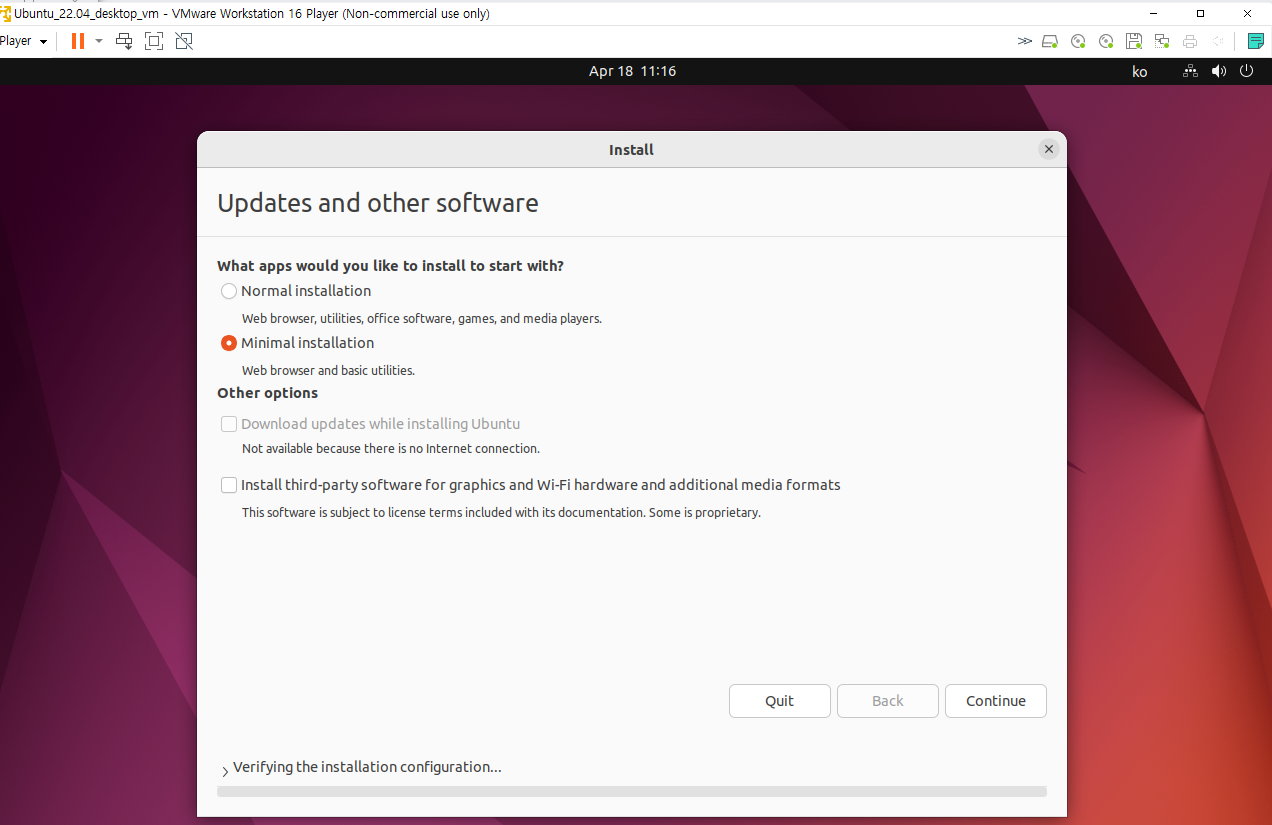The height and width of the screenshot is (825, 1272).
Task: Open the ko keyboard layout indicator
Action: [x=1140, y=71]
